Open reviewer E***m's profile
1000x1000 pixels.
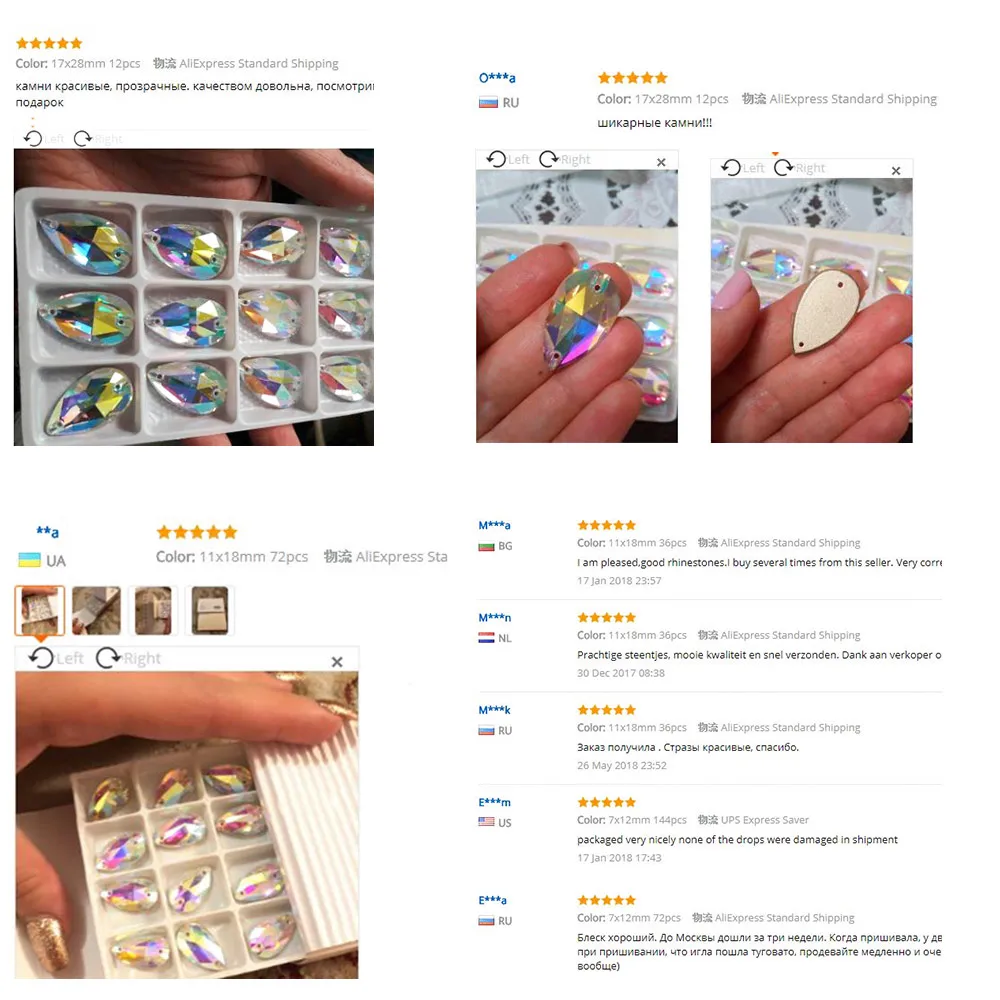495,802
